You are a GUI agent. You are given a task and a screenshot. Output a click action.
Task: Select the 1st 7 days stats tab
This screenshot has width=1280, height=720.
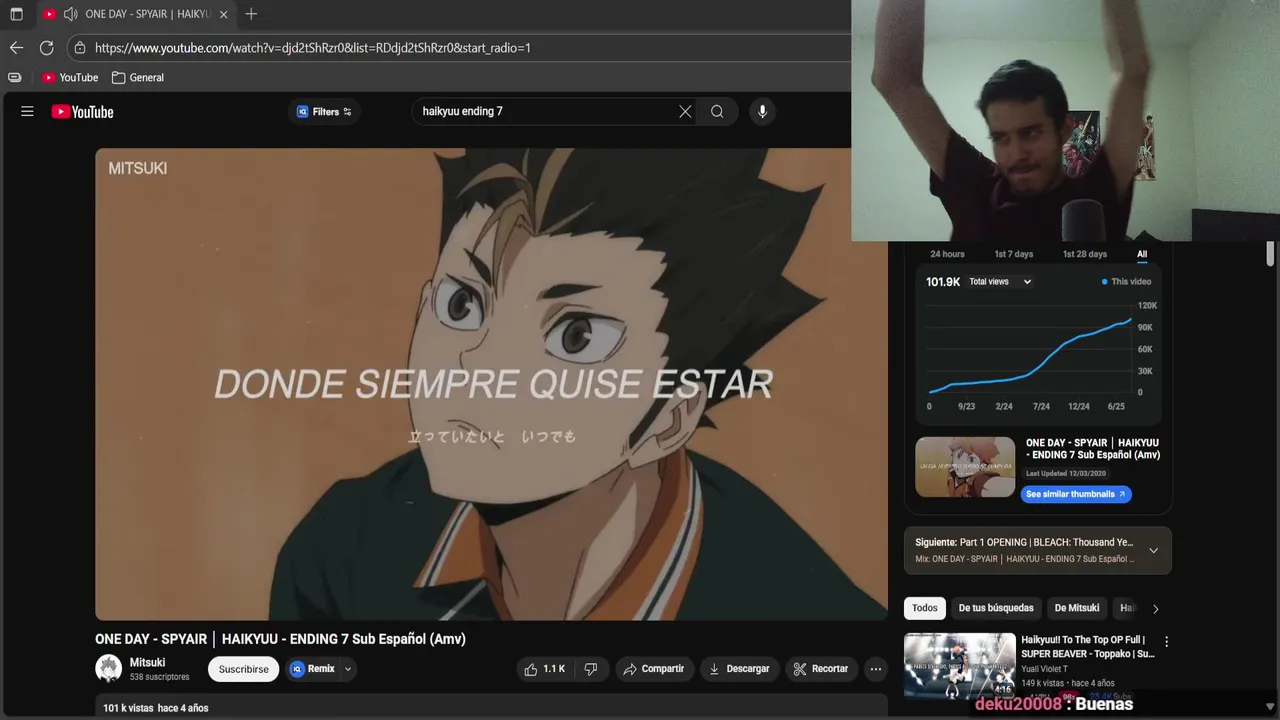1013,254
